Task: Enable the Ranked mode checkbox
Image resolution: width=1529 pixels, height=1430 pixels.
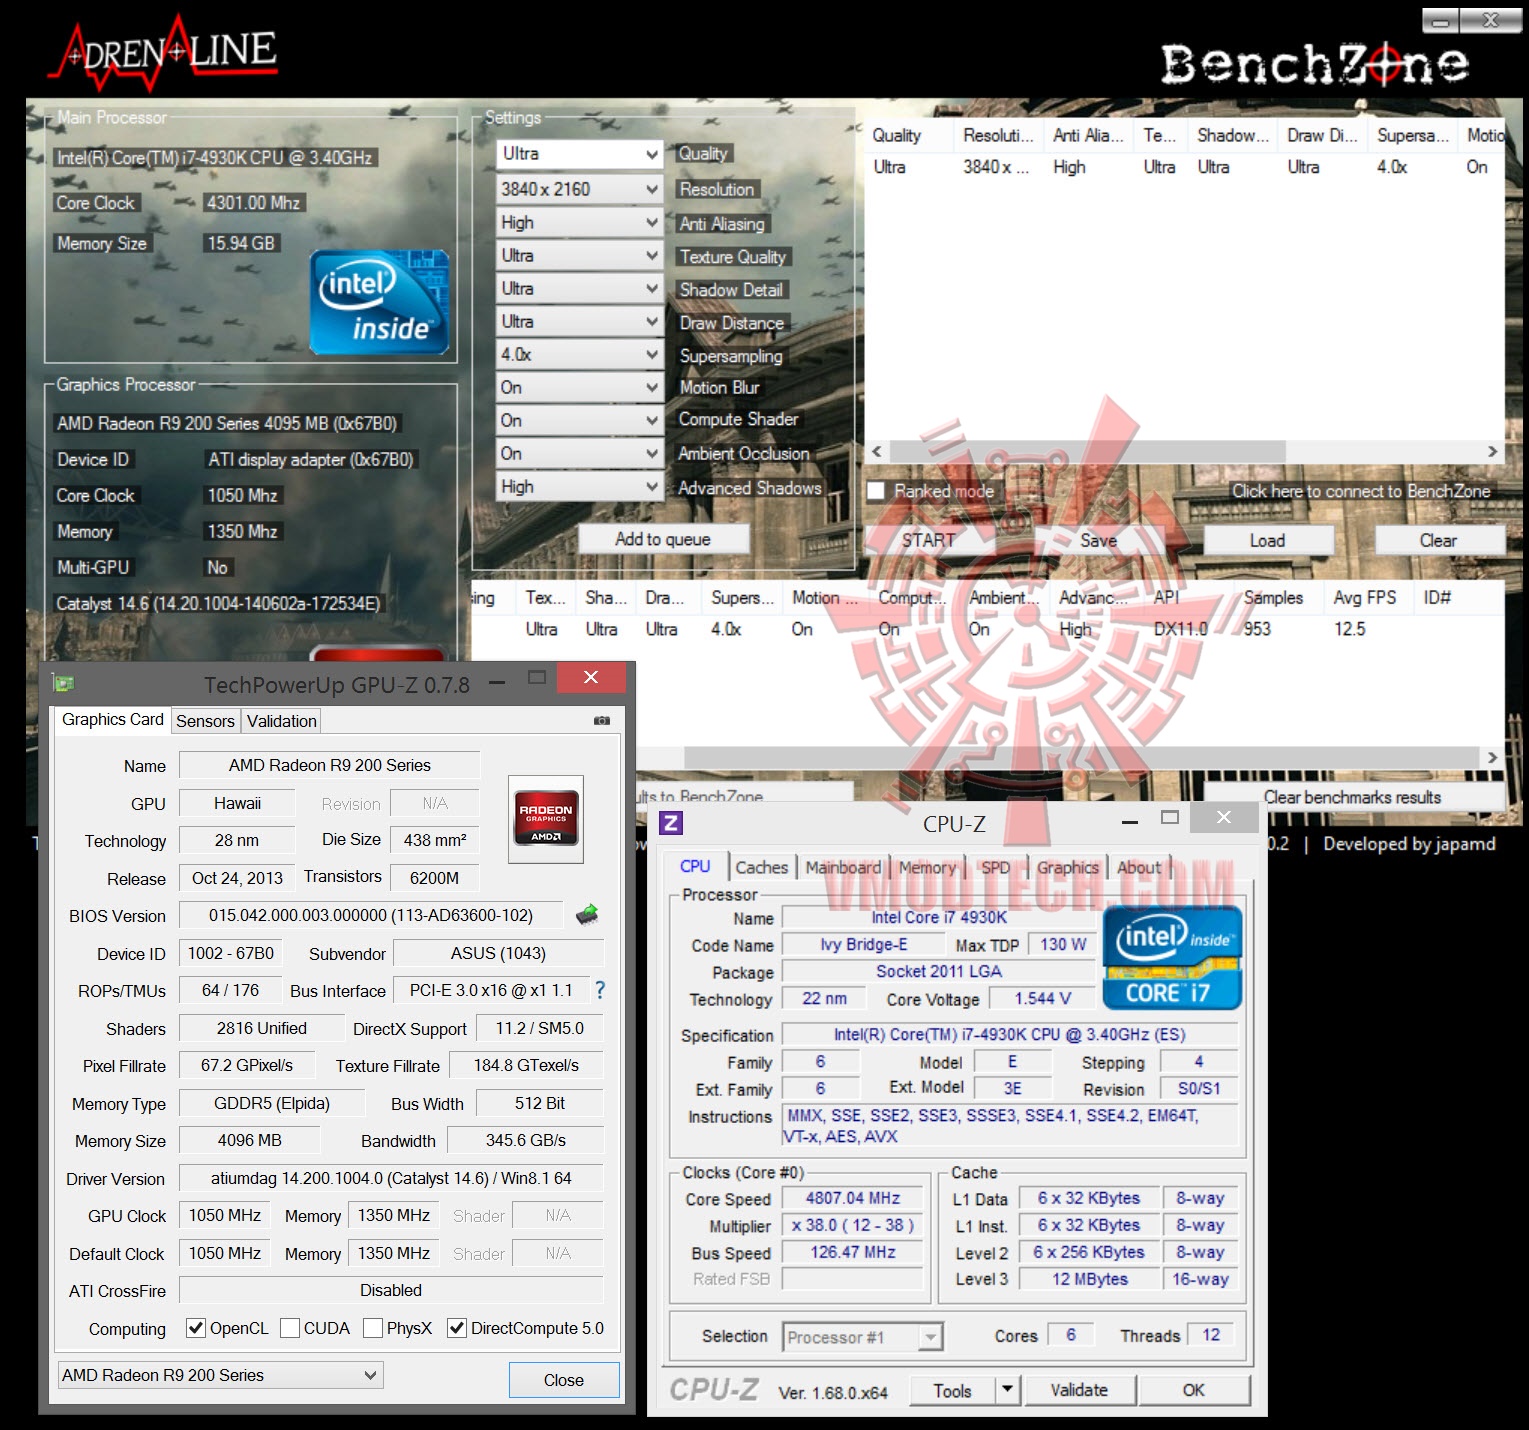Action: pos(876,491)
